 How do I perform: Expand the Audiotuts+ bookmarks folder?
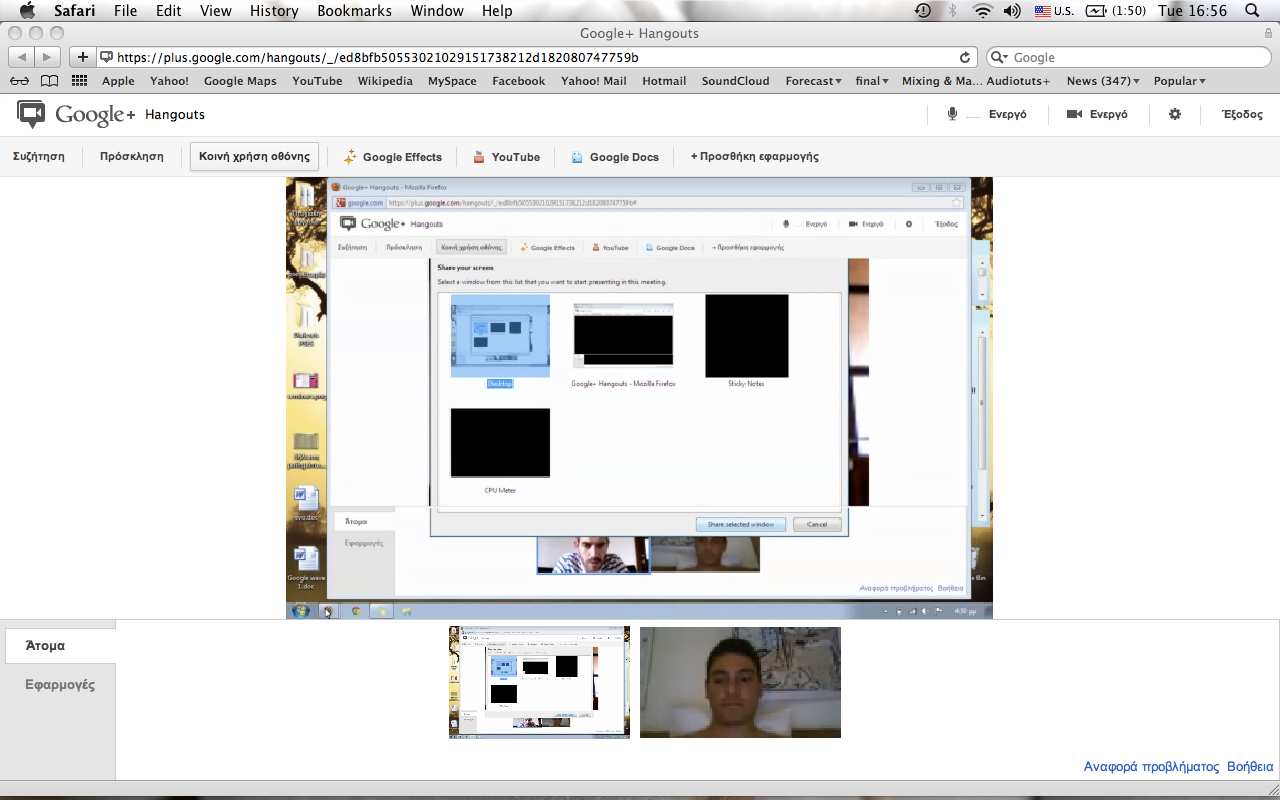1018,81
